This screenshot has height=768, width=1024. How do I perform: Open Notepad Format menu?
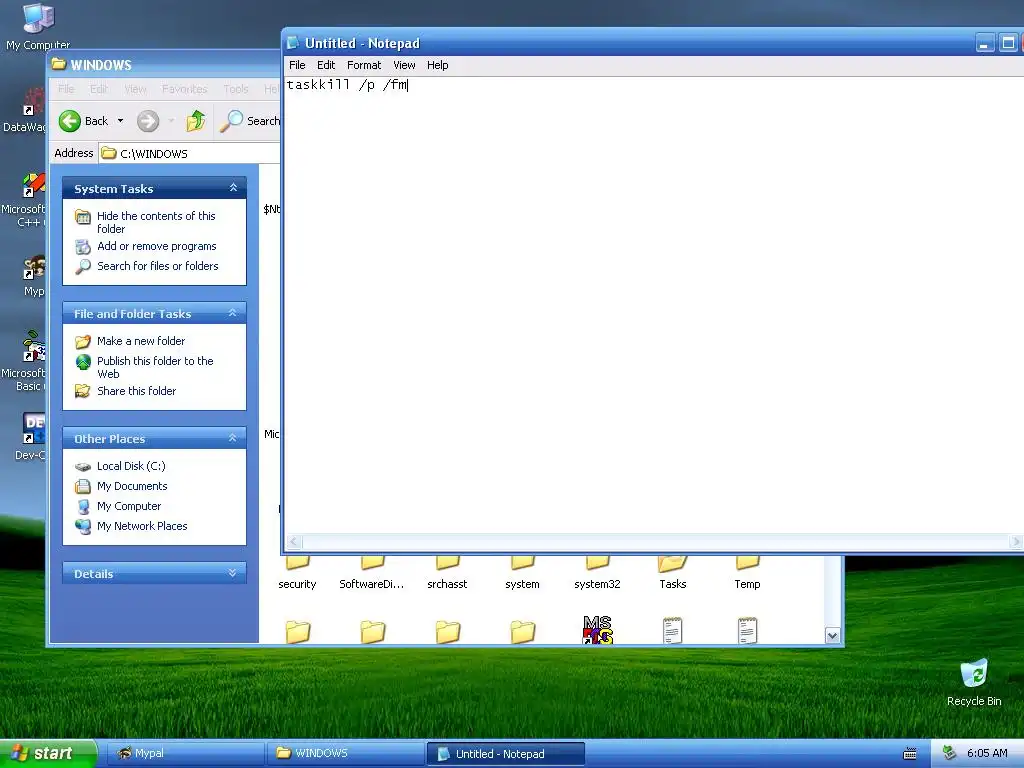[x=364, y=65]
